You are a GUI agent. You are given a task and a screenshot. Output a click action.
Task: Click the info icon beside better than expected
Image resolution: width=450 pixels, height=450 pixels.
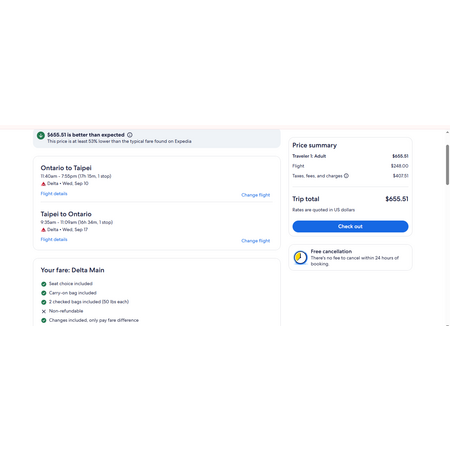tap(130, 135)
